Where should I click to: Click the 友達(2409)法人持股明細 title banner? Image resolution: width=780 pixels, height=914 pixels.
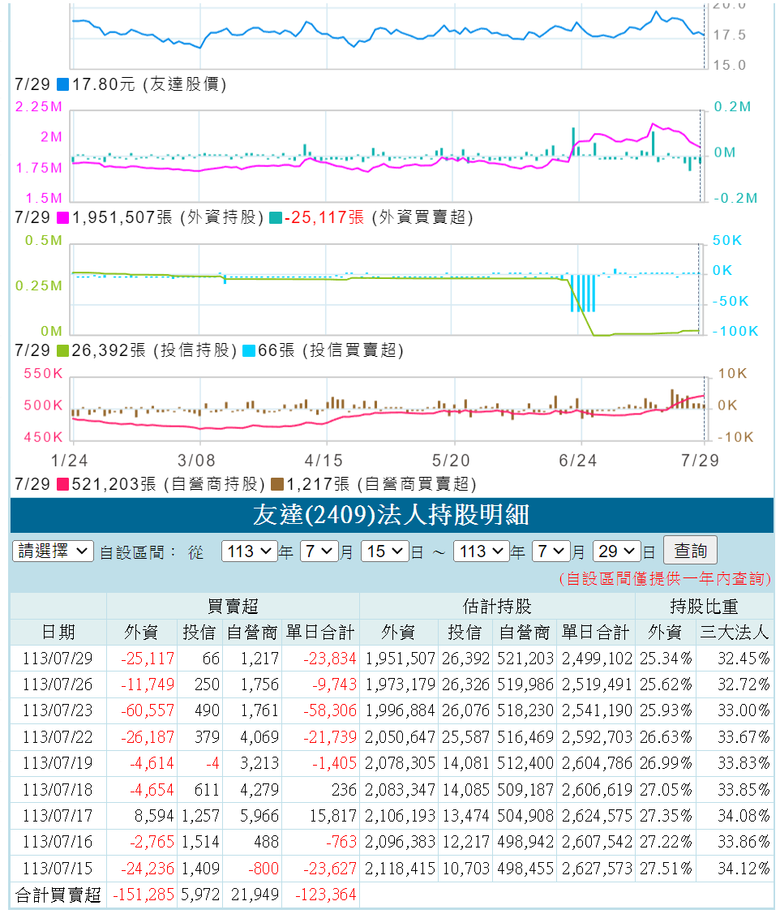(x=391, y=515)
